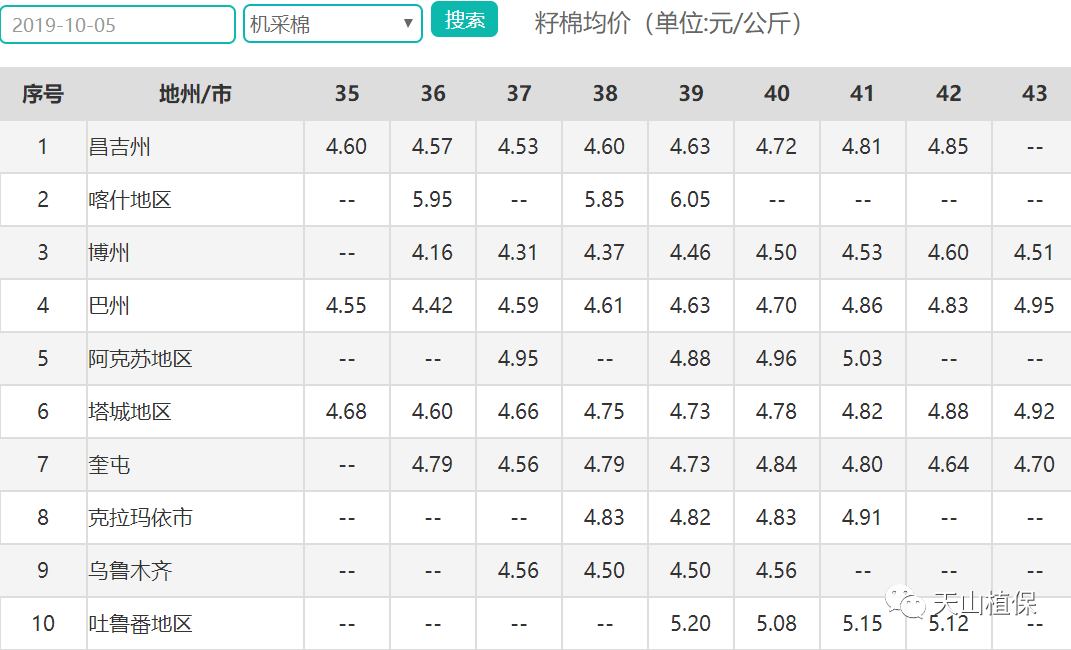Click the 地州/市 column header
This screenshot has height=650, width=1071.
tap(195, 94)
